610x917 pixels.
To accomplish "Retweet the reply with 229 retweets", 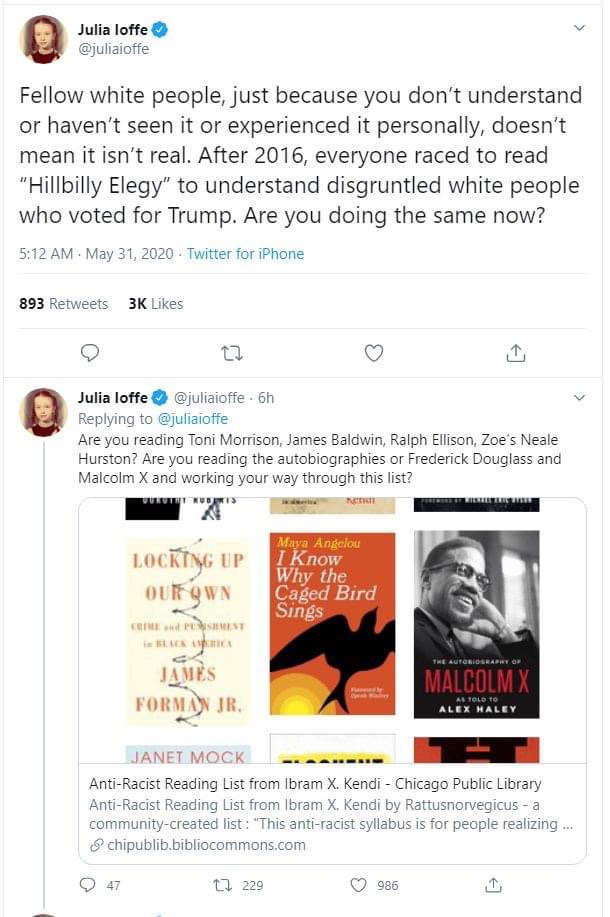I will point(222,885).
